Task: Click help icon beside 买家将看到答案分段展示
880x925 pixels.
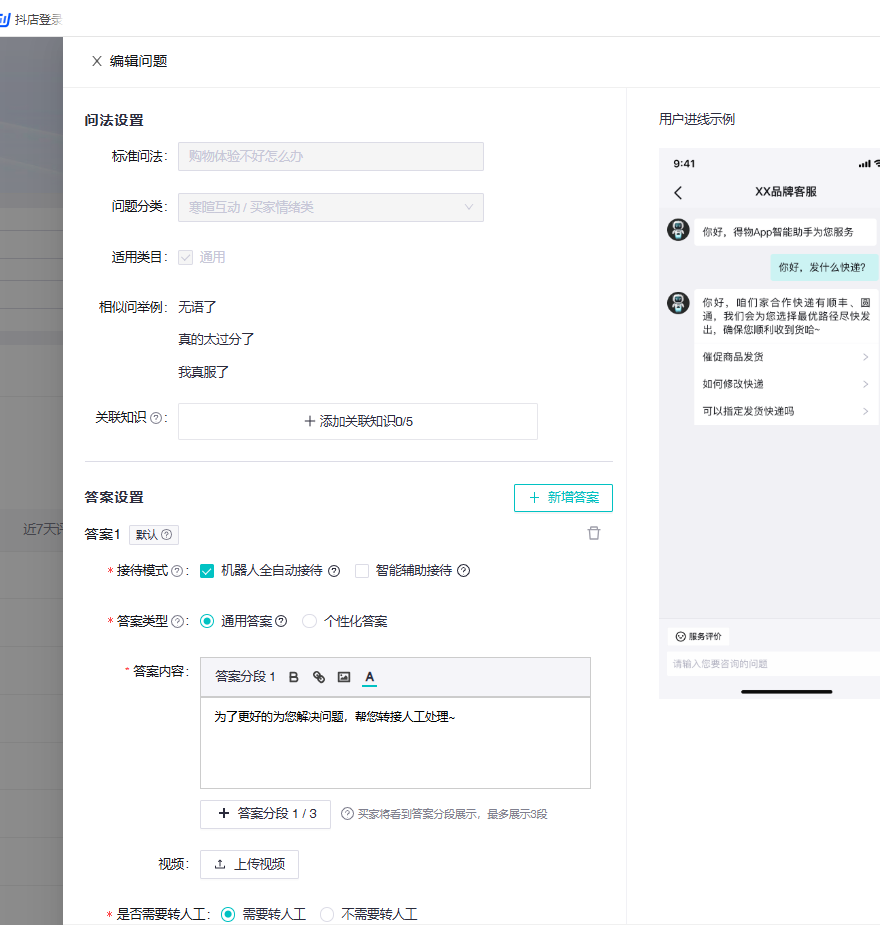Action: click(x=347, y=814)
